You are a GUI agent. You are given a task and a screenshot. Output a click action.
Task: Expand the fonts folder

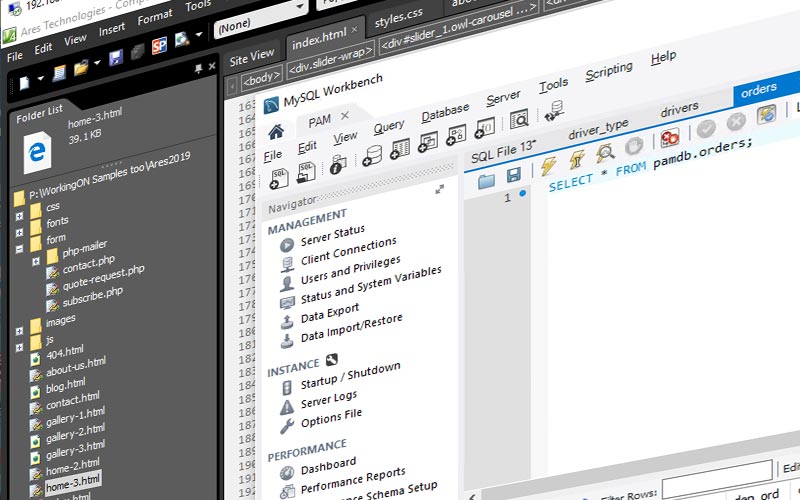coord(19,233)
